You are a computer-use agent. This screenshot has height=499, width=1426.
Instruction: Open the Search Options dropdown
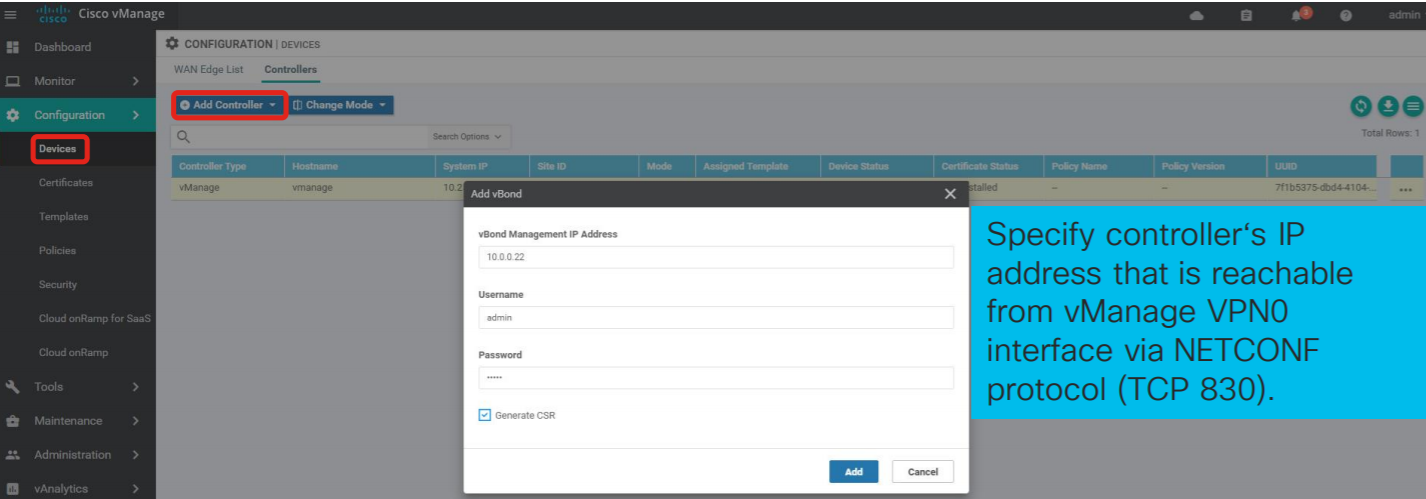[x=466, y=137]
